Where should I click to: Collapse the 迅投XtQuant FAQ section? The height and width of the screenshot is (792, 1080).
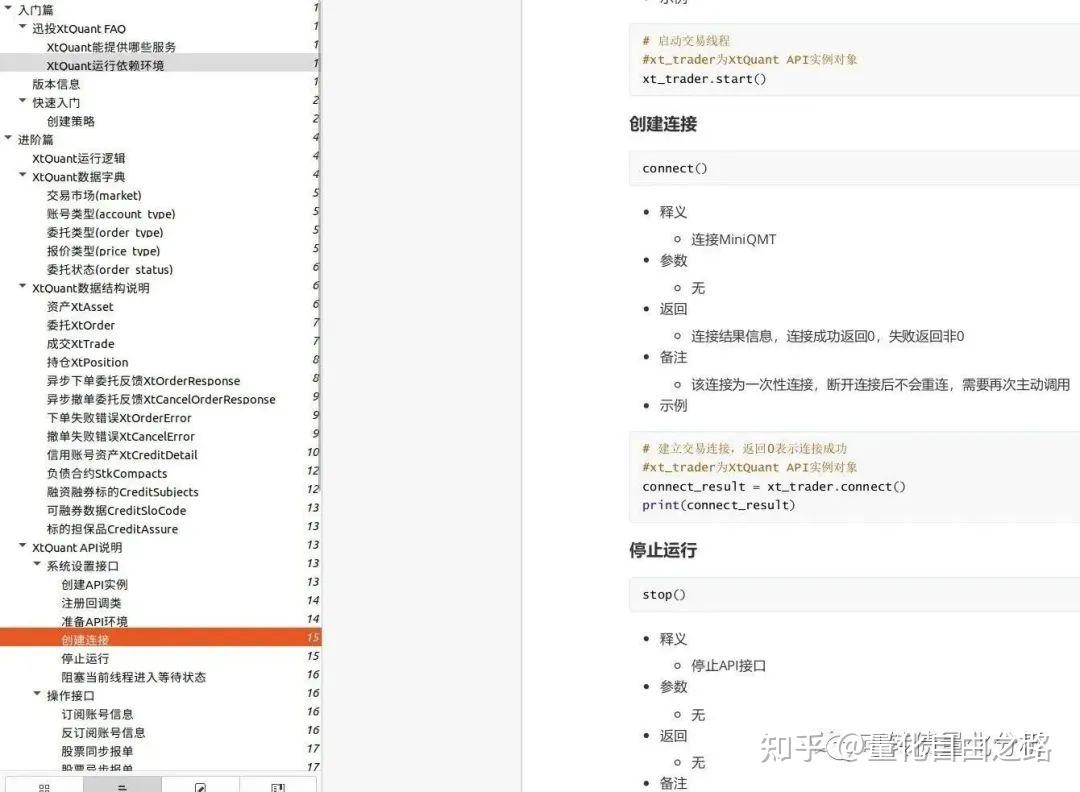pos(22,28)
